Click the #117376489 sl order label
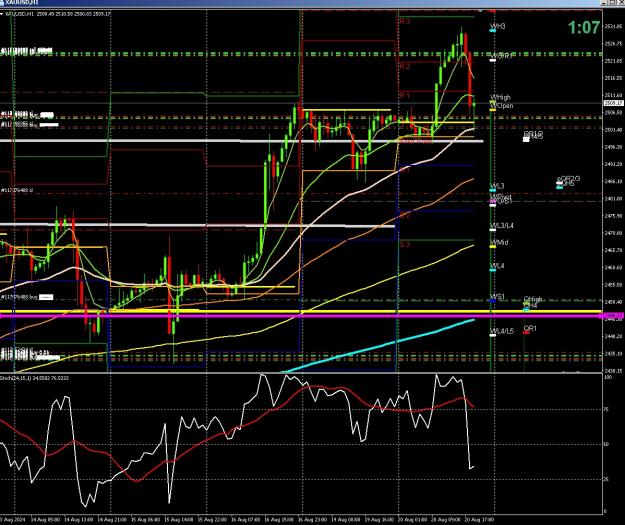The width and height of the screenshot is (625, 525). [17, 190]
